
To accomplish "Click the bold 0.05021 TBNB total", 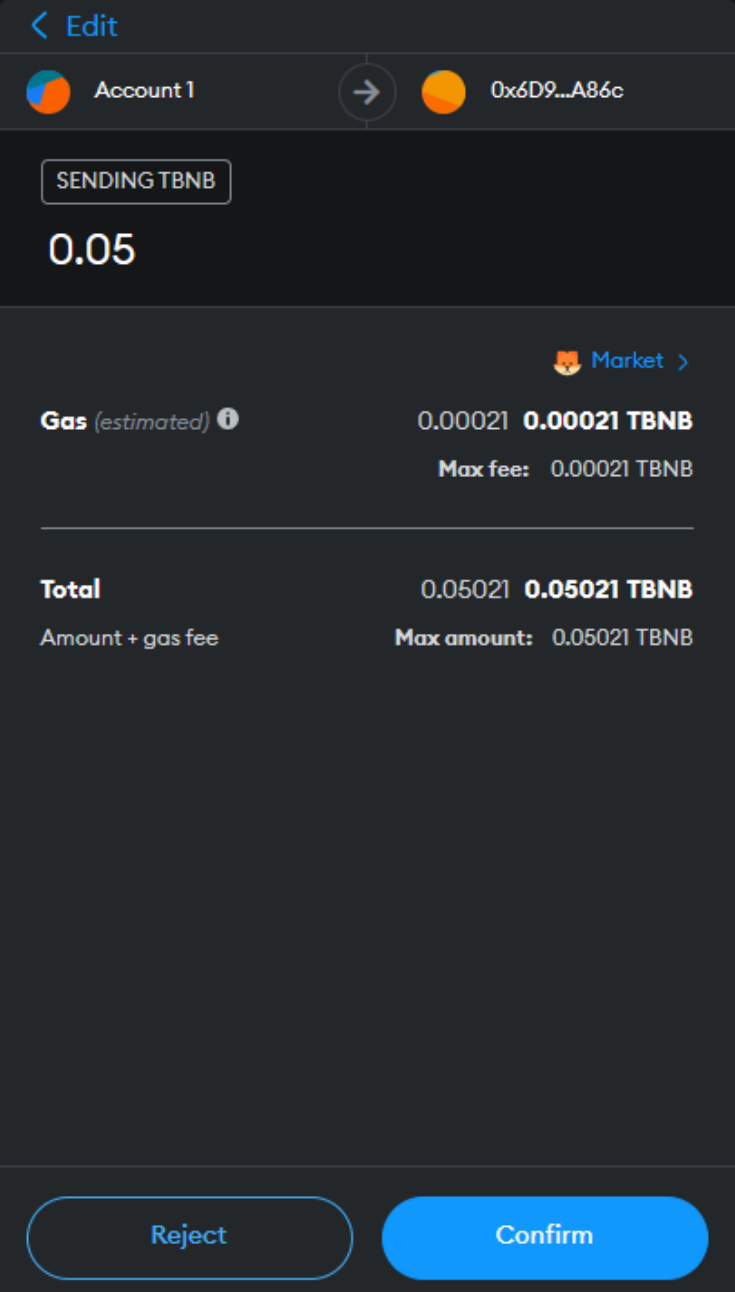I will [x=608, y=589].
